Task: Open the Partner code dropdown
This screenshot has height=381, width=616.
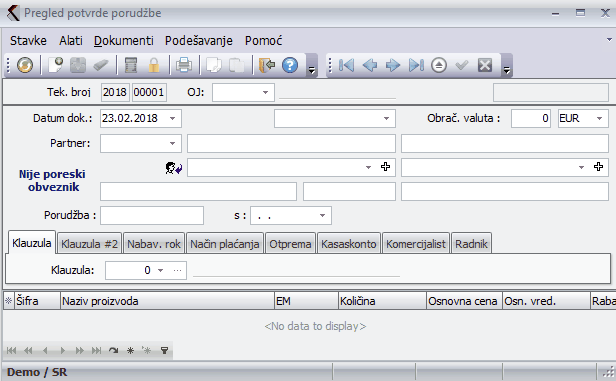Action: click(172, 144)
